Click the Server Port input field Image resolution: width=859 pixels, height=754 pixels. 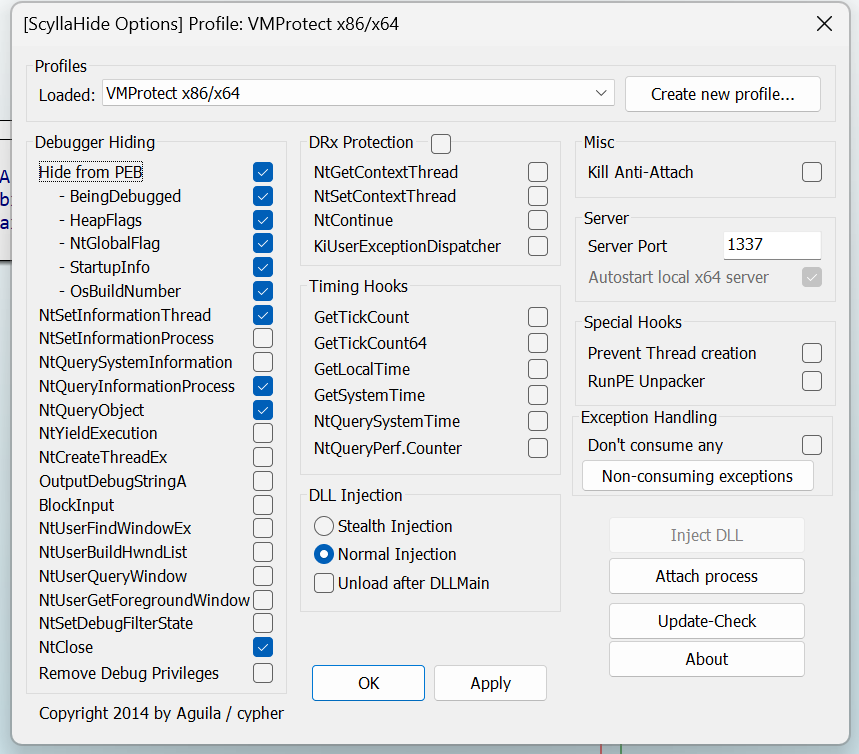[x=772, y=245]
